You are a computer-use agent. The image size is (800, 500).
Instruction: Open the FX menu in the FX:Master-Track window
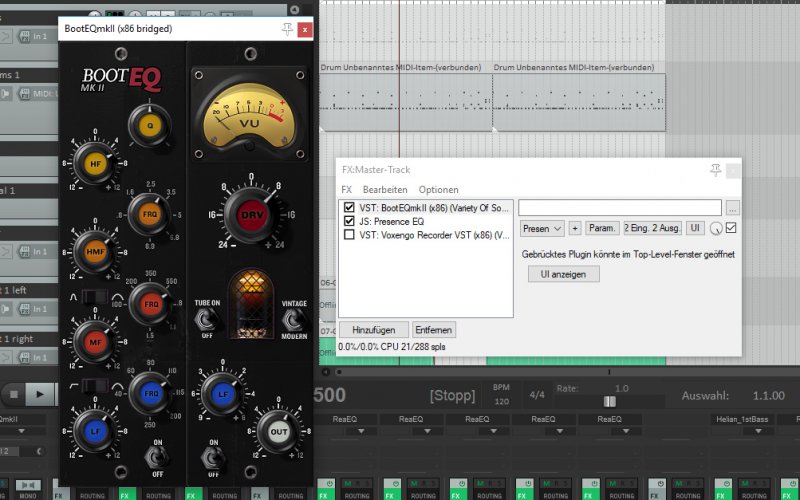pos(346,189)
